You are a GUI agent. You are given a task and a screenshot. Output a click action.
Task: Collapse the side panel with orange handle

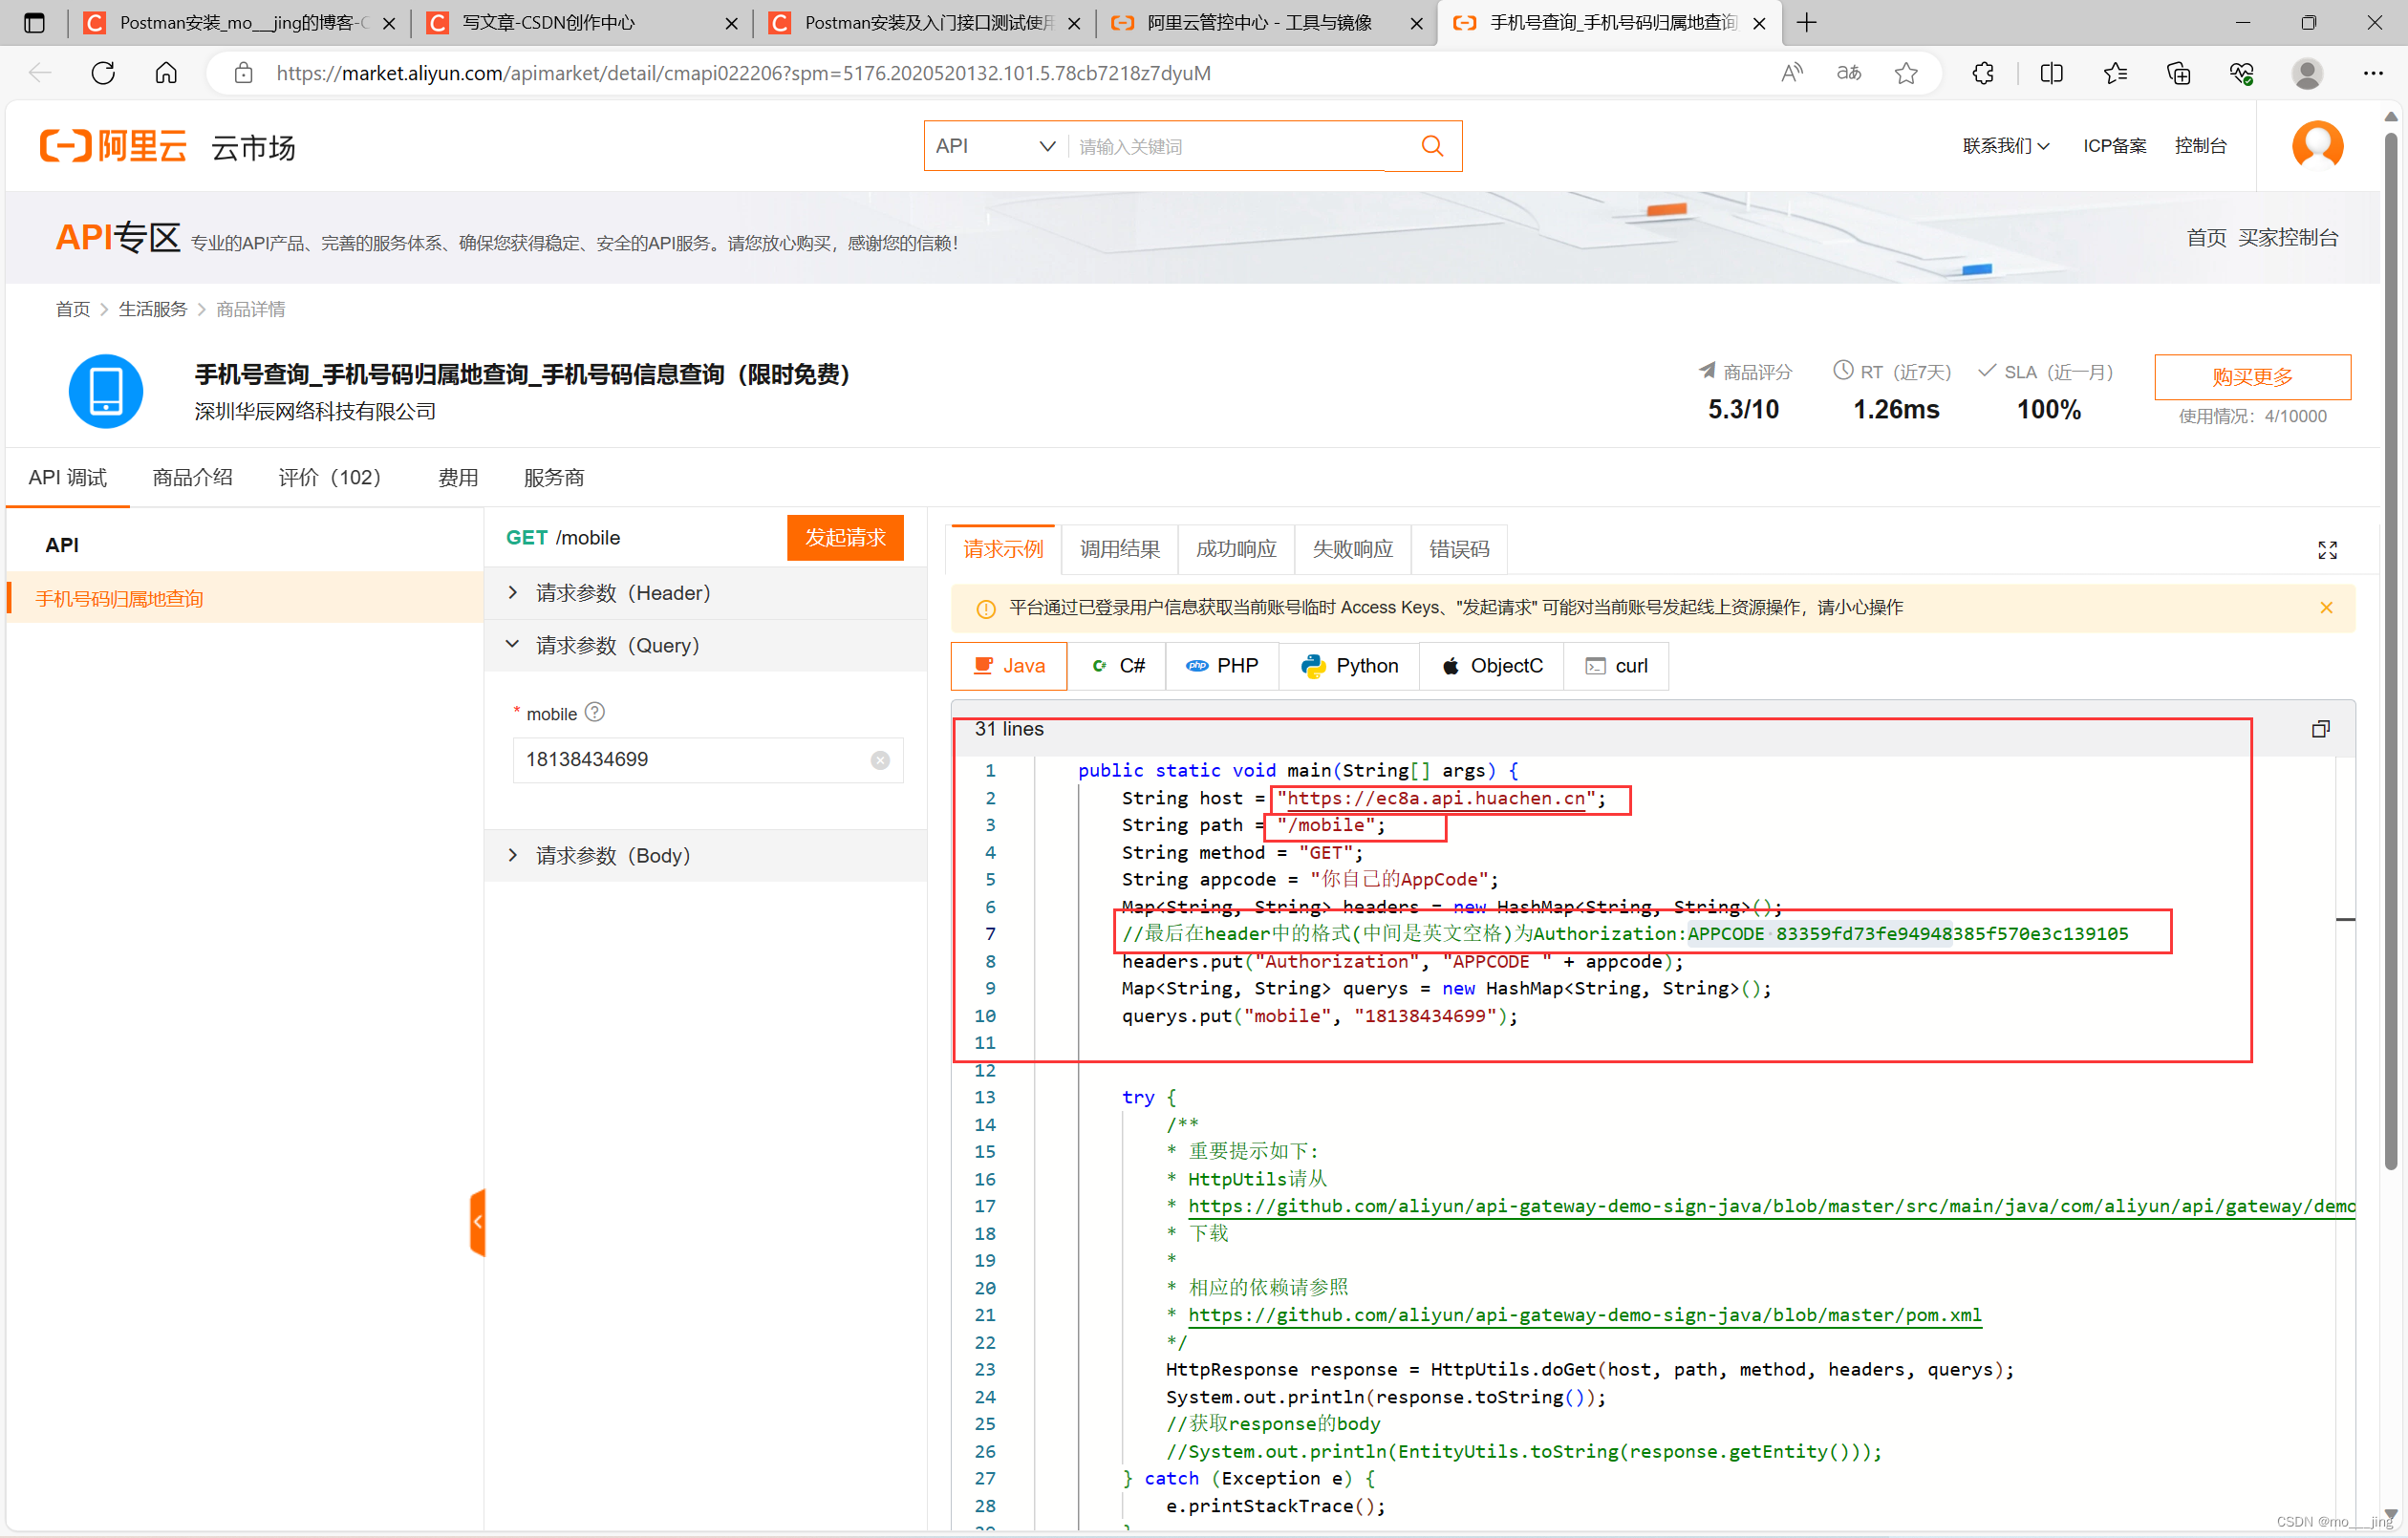coord(478,1221)
